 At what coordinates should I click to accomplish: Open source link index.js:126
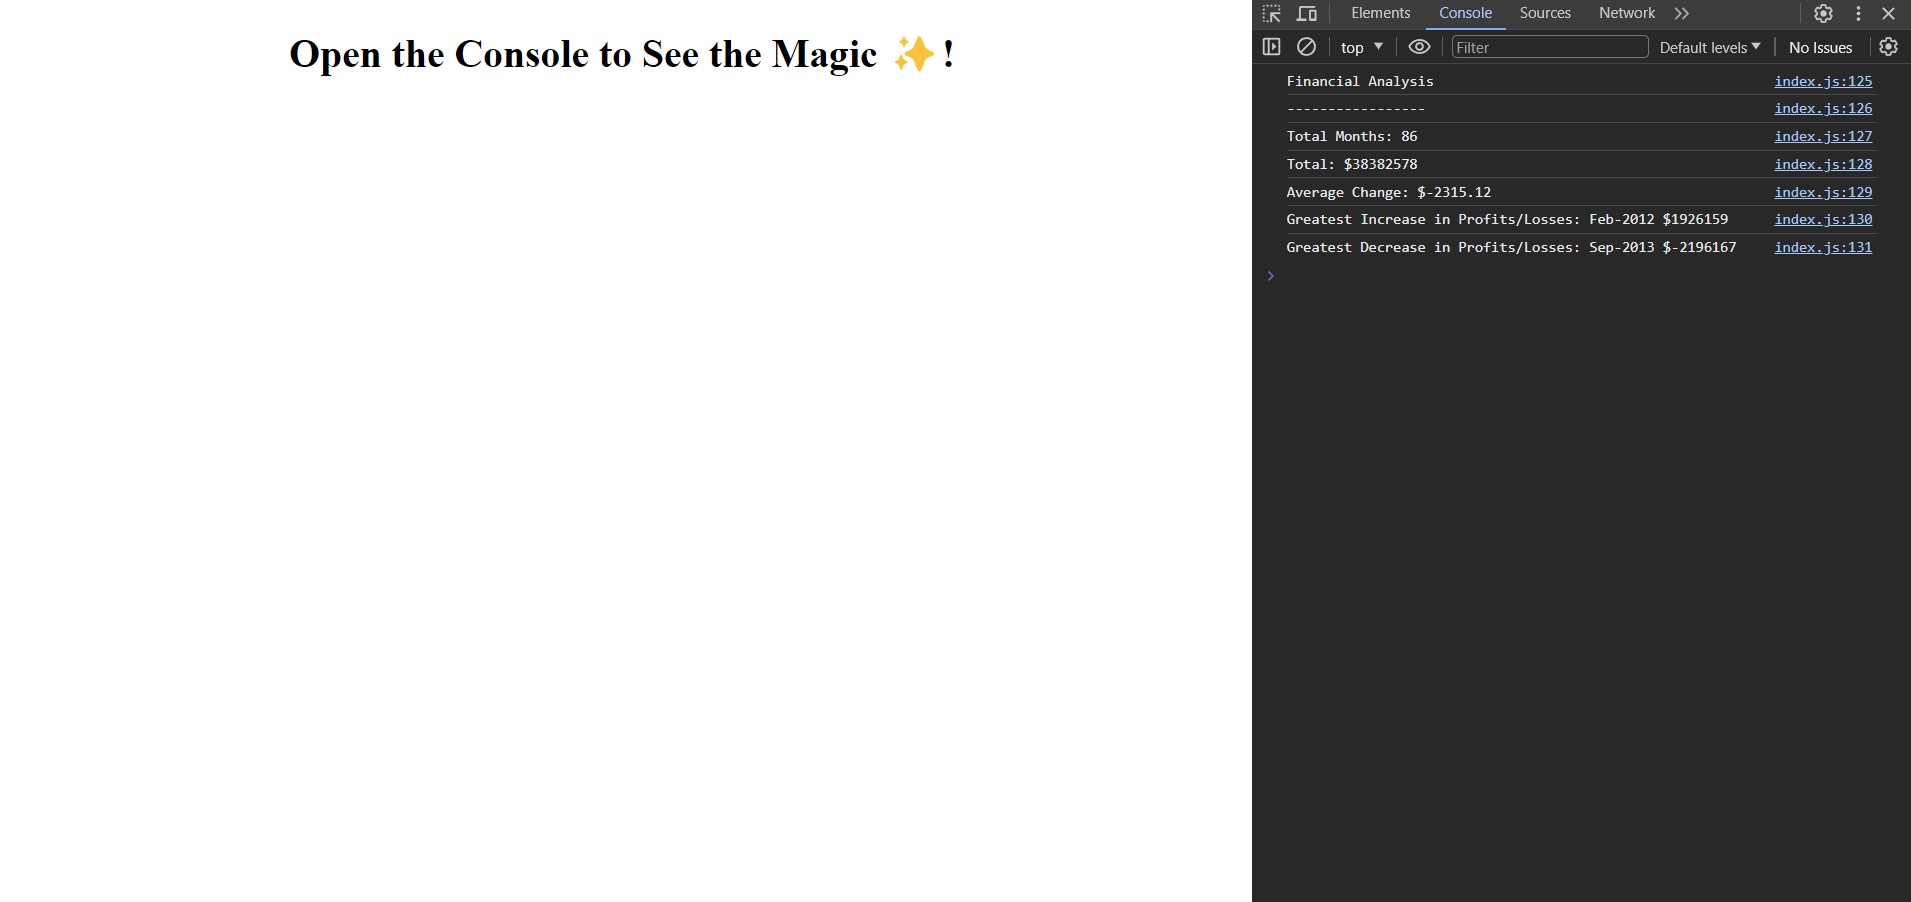(x=1823, y=108)
